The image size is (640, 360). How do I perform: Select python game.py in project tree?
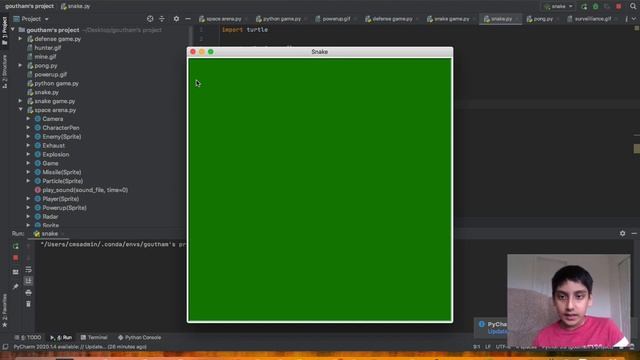tap(56, 83)
